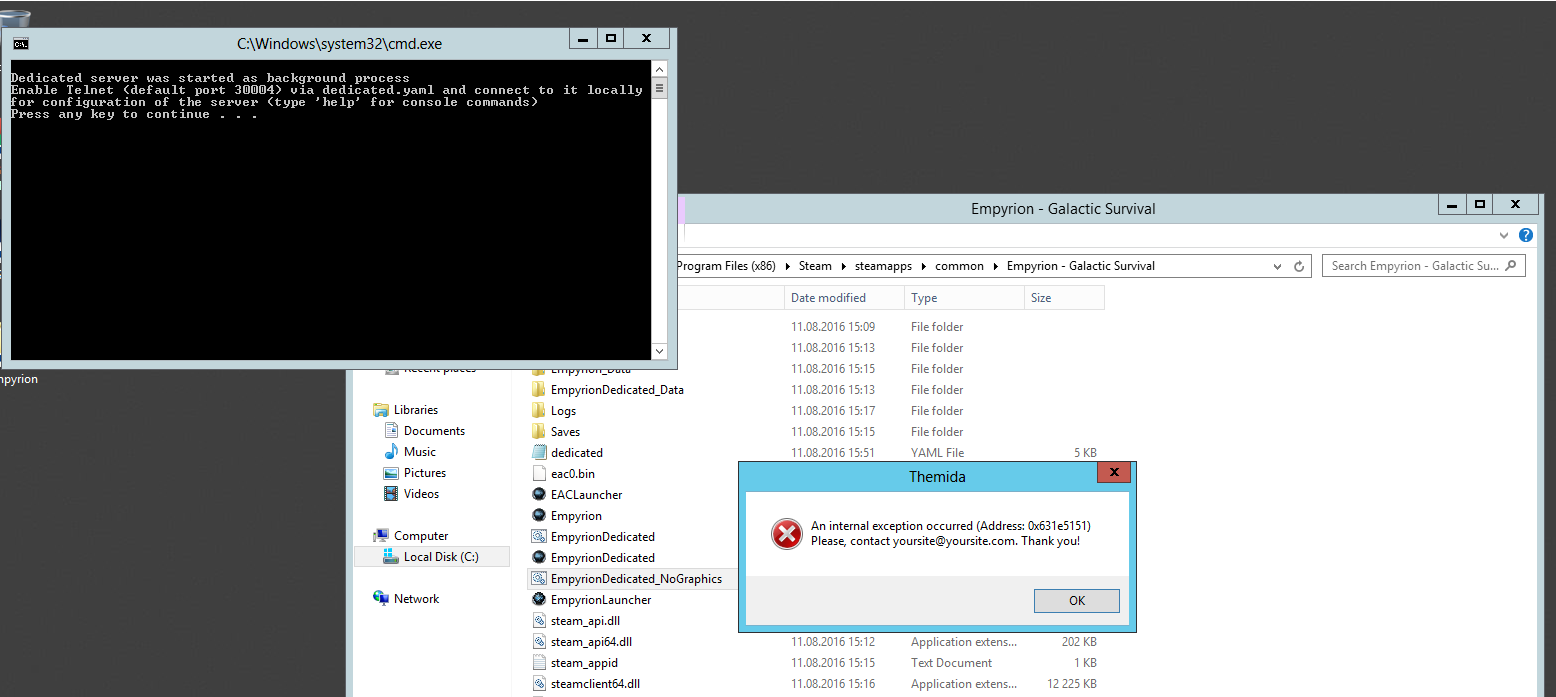Maximize the cmd.exe window
Image resolution: width=1556 pixels, height=697 pixels.
[610, 38]
